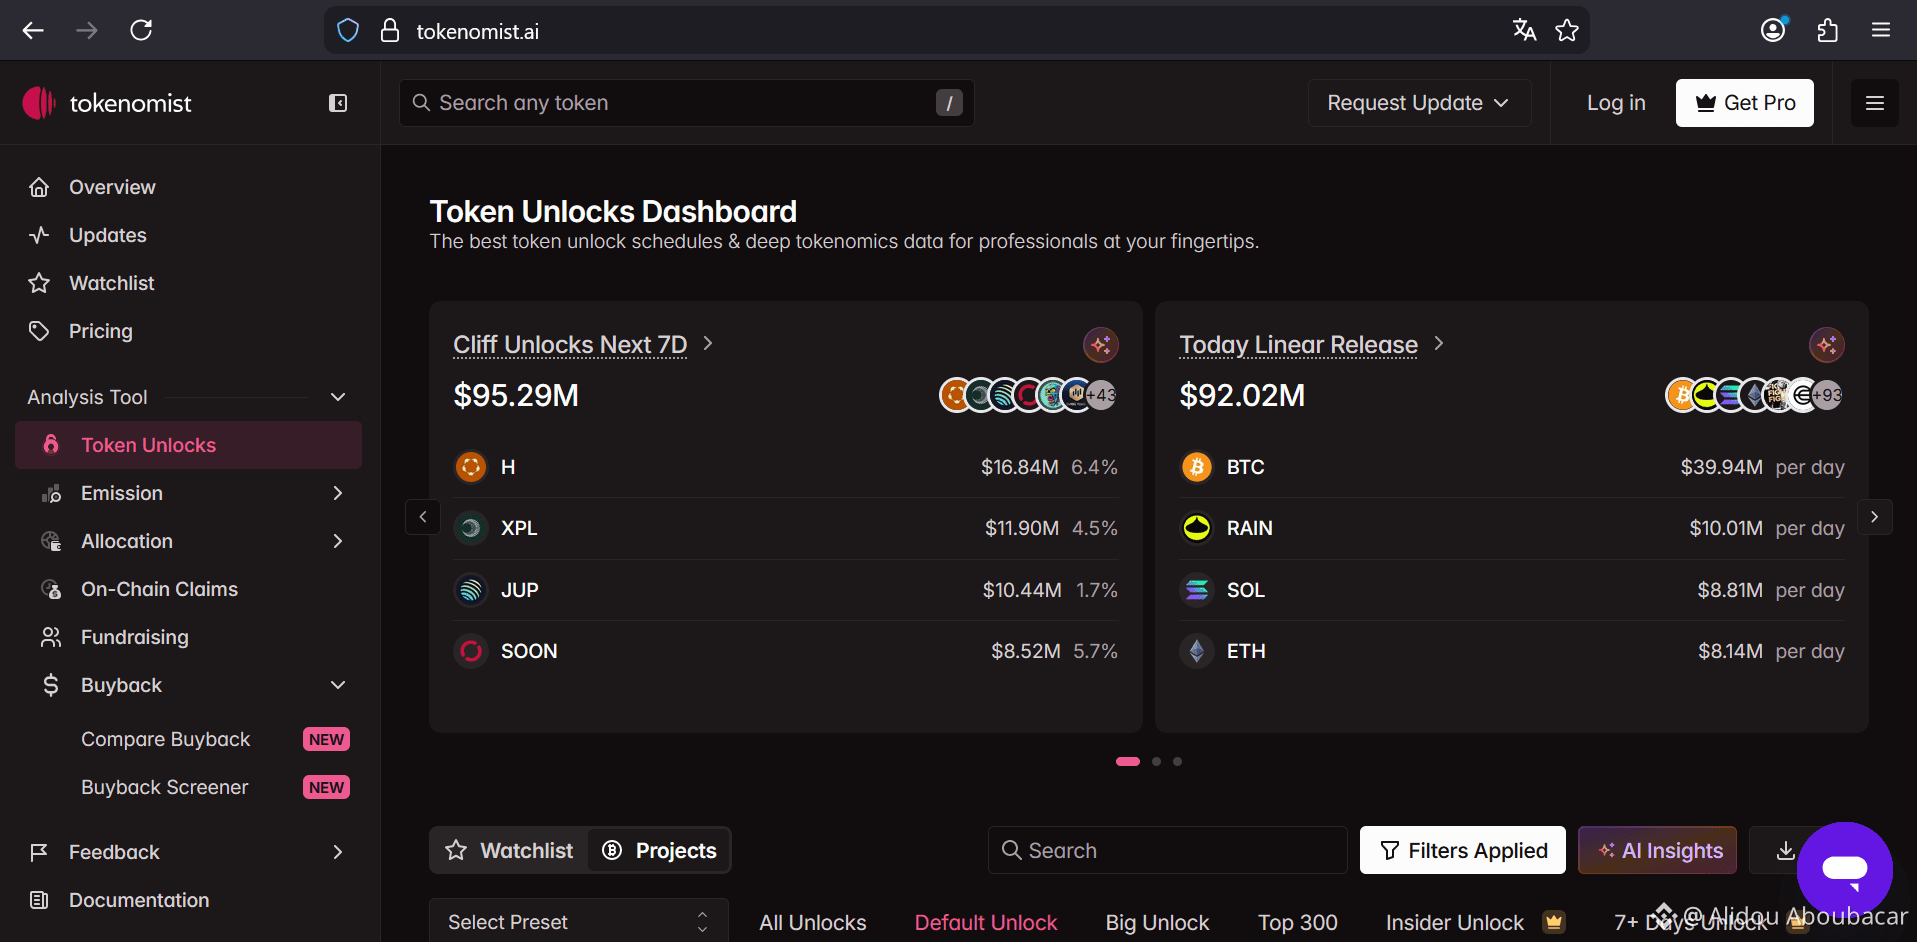Click the Log in button
Screen dimensions: 1917x942
click(1616, 103)
